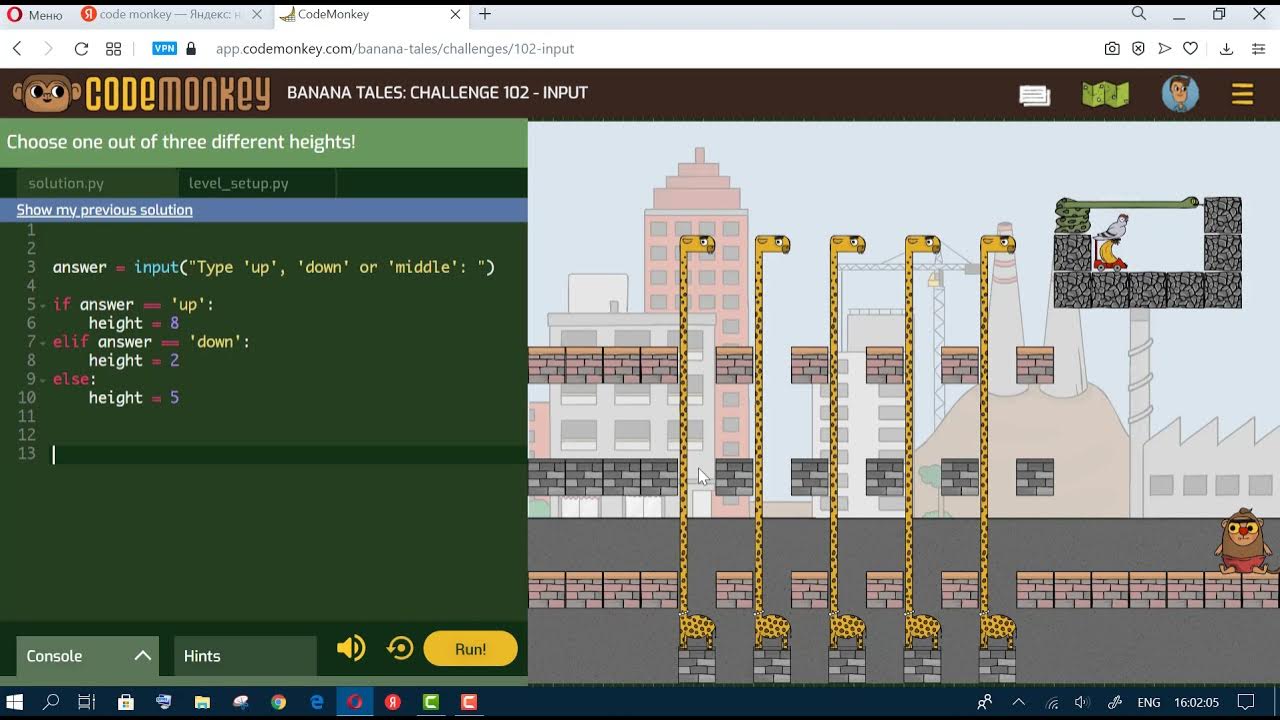
Task: Open the Hints panel
Action: tap(245, 656)
